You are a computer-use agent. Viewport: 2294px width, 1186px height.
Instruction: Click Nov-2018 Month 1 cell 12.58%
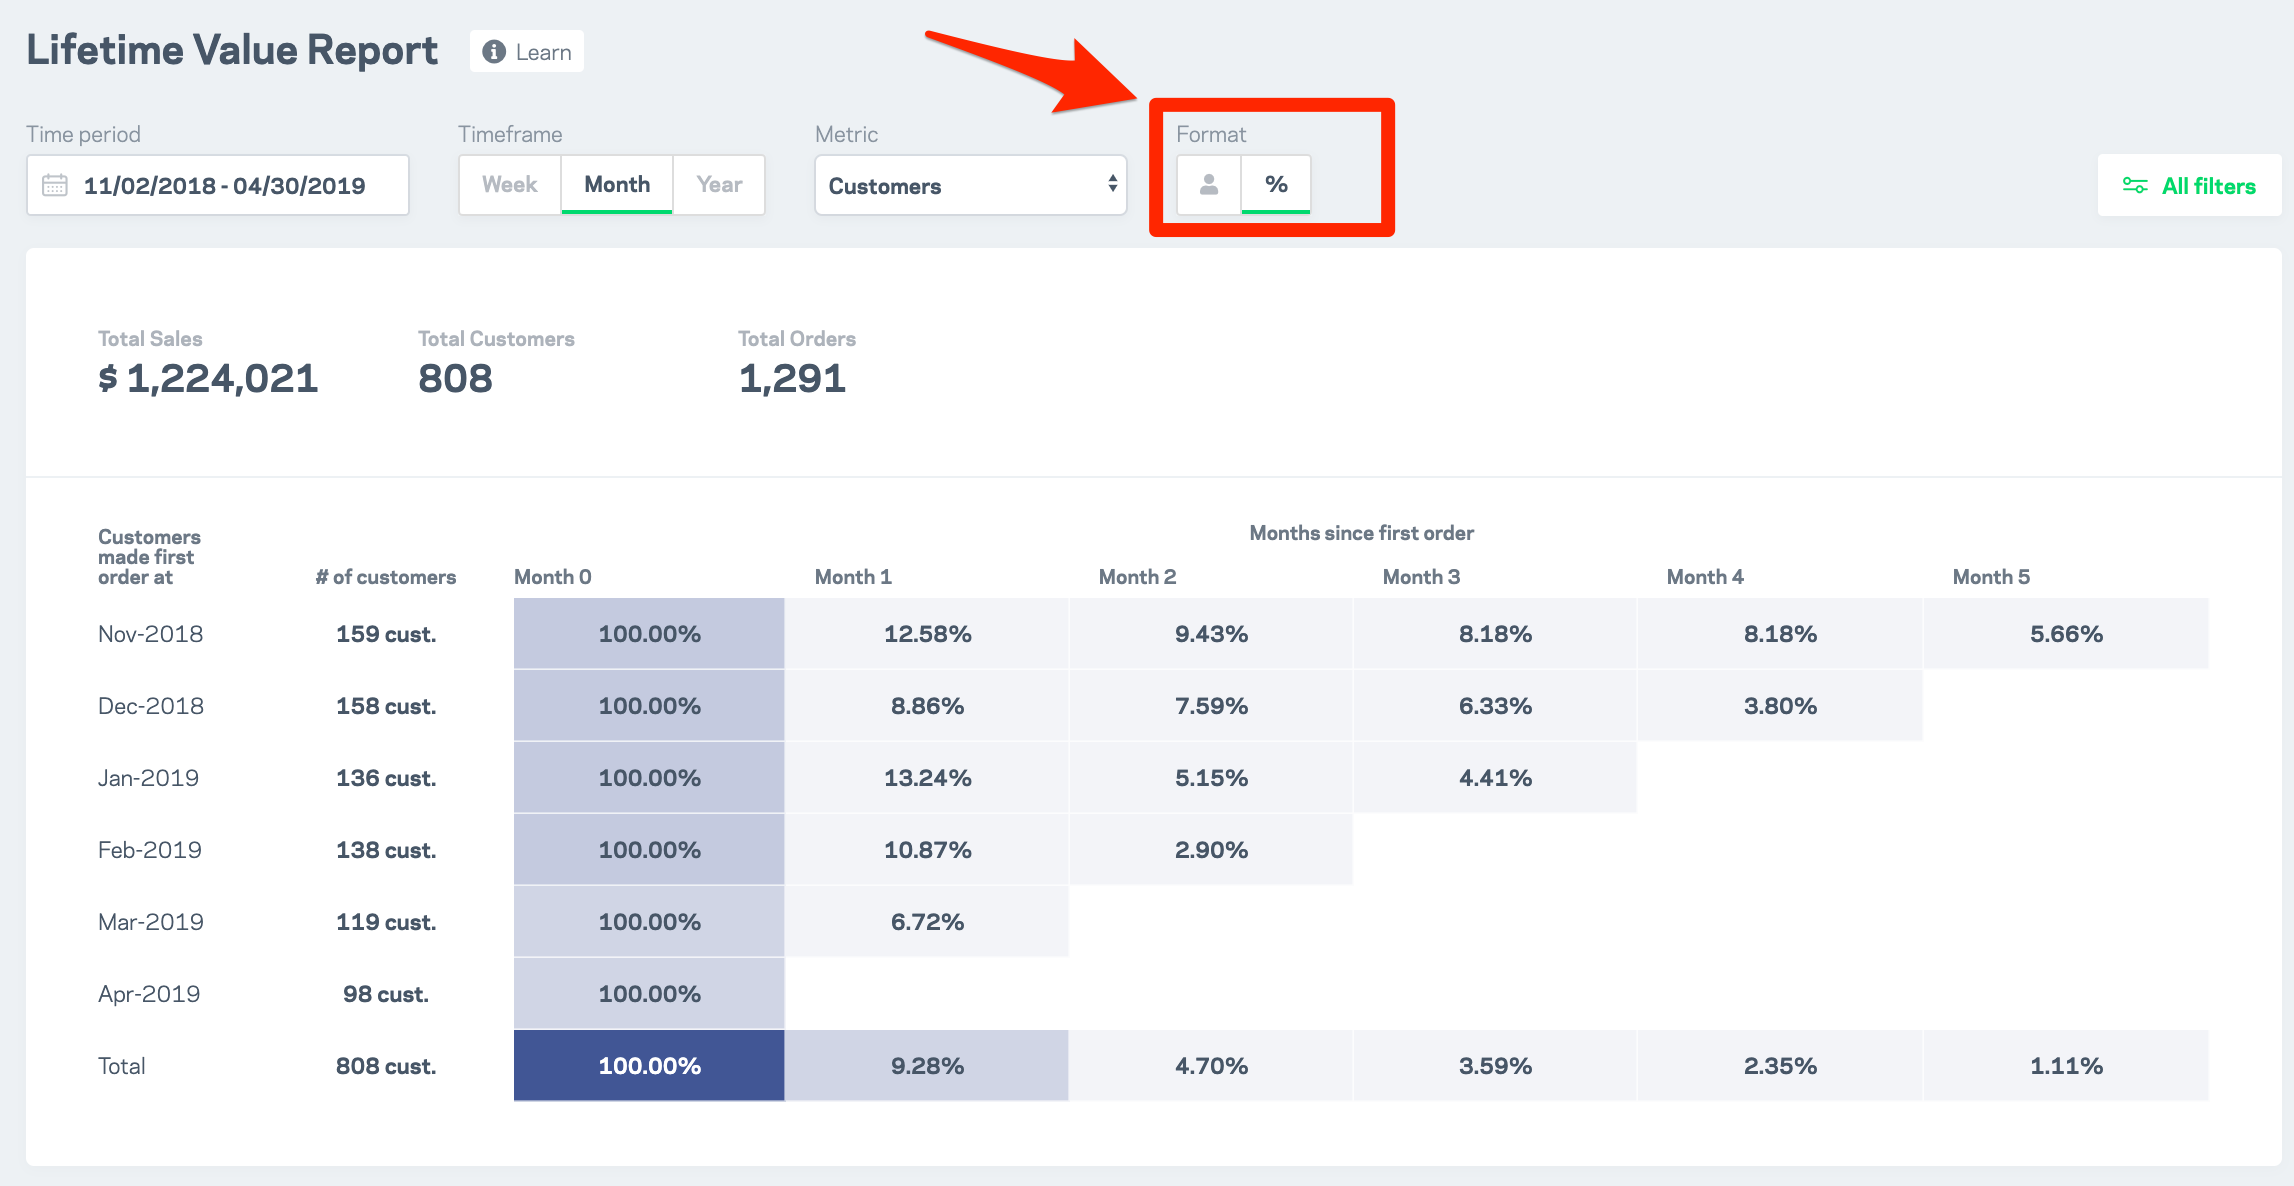927,634
